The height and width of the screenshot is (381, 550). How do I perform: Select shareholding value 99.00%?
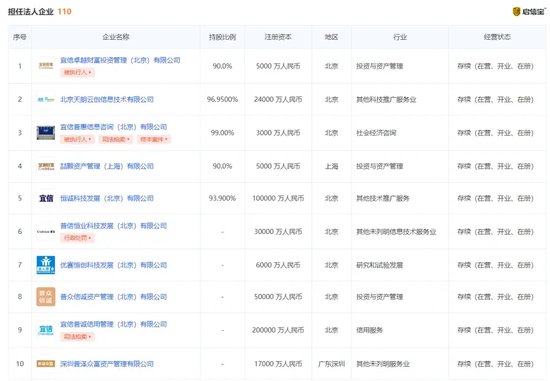pyautogui.click(x=222, y=133)
